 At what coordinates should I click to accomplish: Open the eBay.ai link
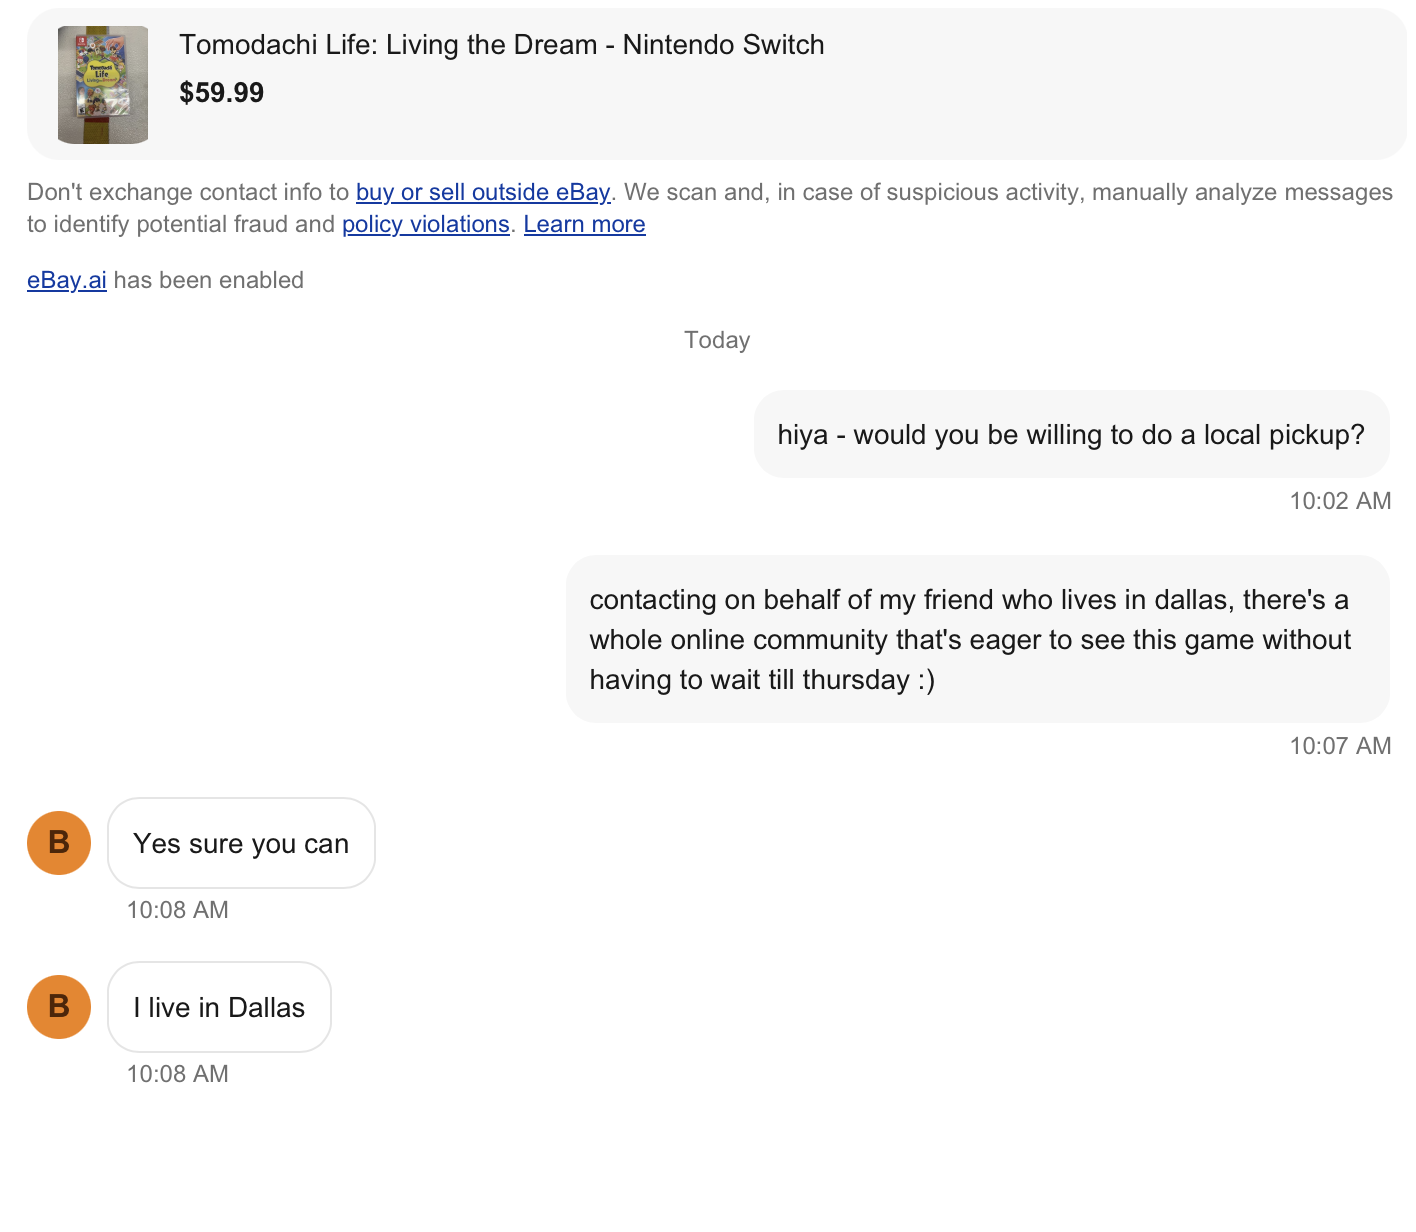point(67,280)
